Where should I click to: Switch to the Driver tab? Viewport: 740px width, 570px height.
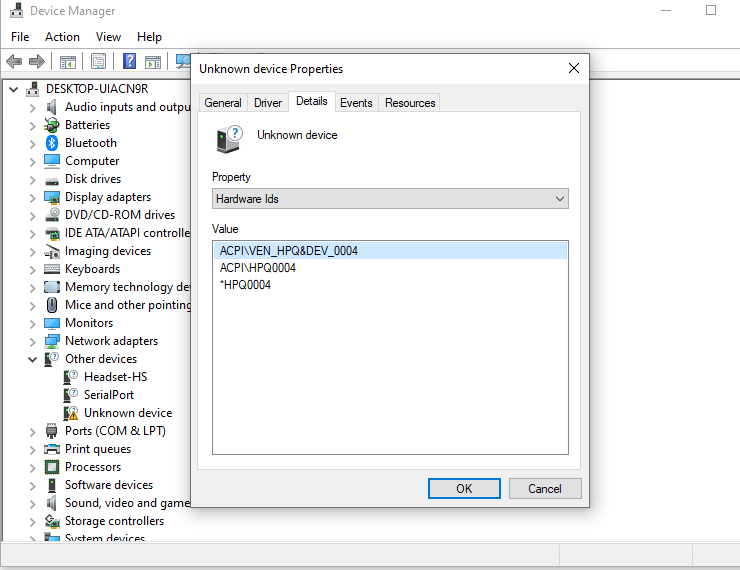pos(268,103)
